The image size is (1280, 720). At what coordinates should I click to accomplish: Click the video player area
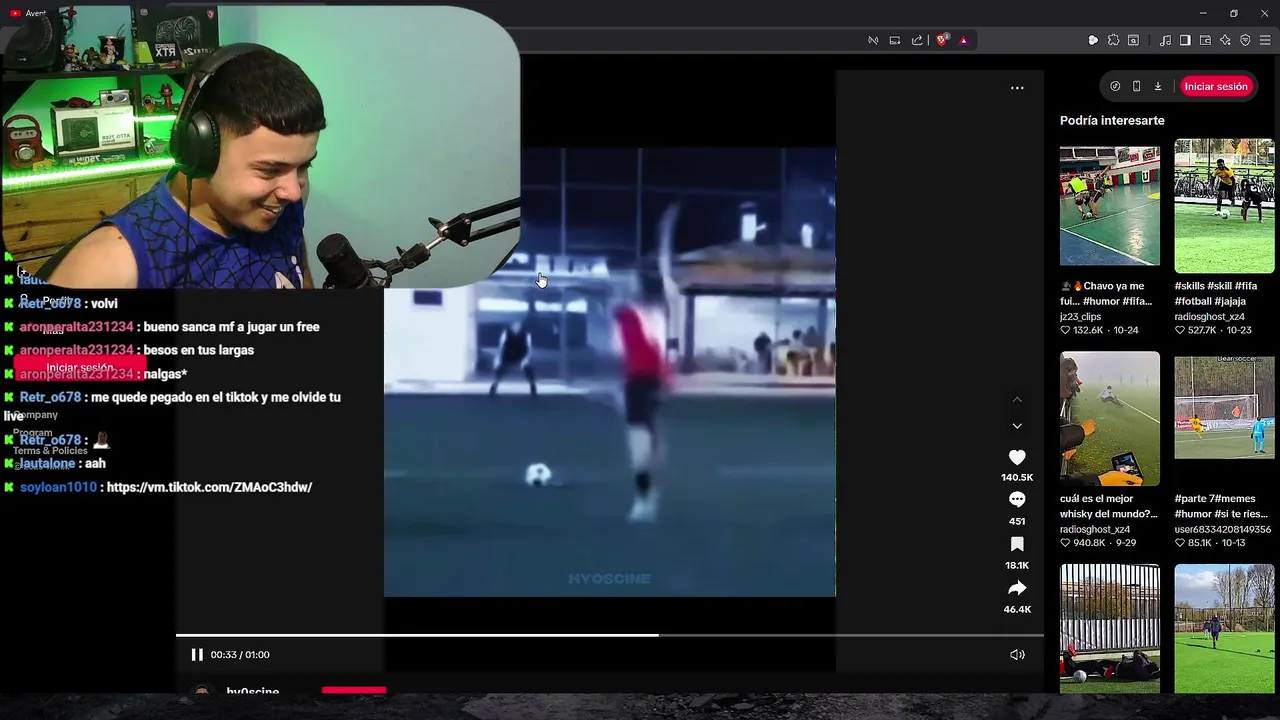coord(610,372)
